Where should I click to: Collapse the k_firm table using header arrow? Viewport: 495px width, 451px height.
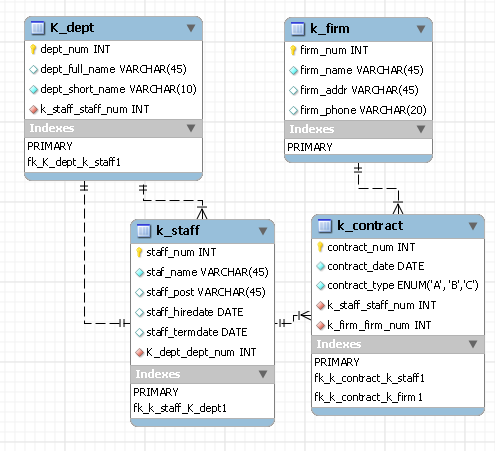click(421, 29)
